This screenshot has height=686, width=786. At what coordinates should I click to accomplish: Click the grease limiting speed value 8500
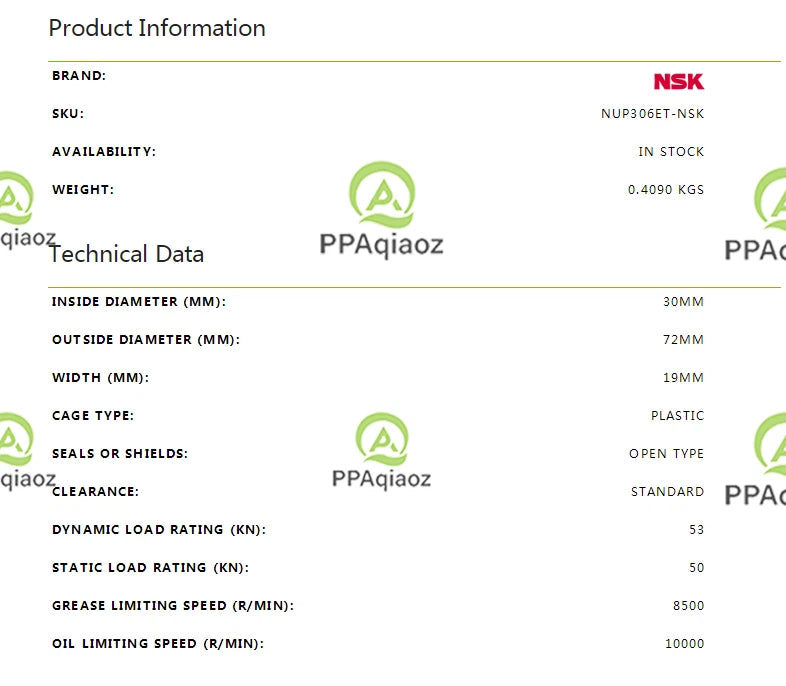(688, 606)
